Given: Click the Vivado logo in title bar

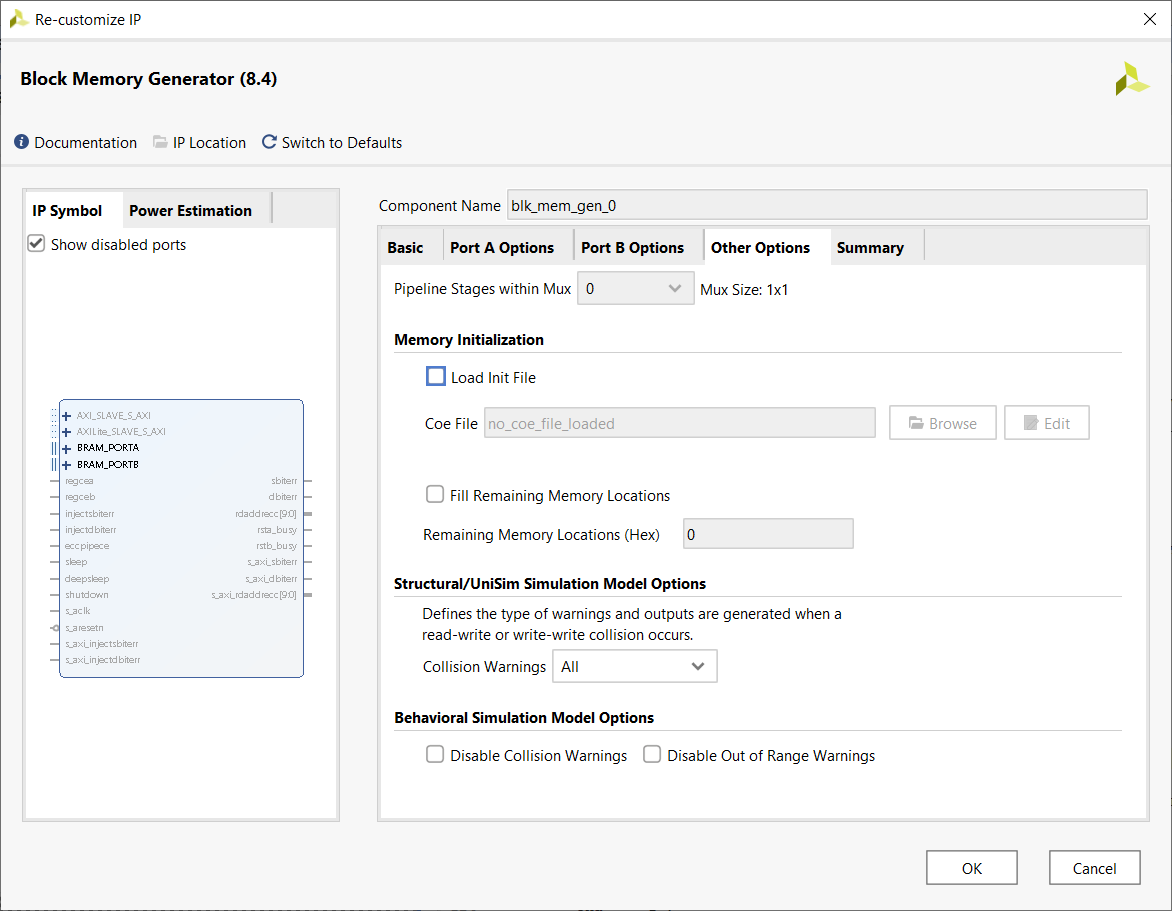Looking at the screenshot, I should (x=19, y=19).
